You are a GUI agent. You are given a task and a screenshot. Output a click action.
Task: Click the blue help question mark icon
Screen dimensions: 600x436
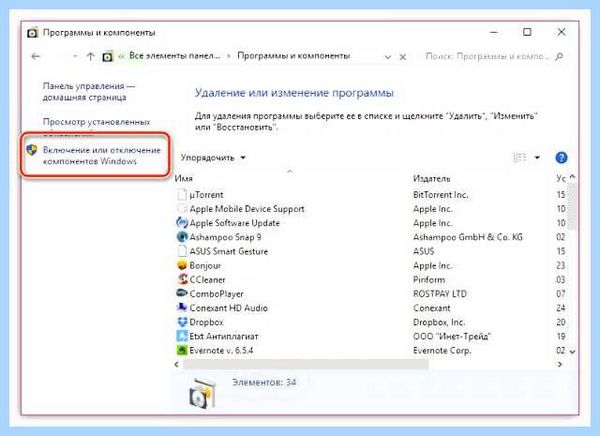click(561, 157)
